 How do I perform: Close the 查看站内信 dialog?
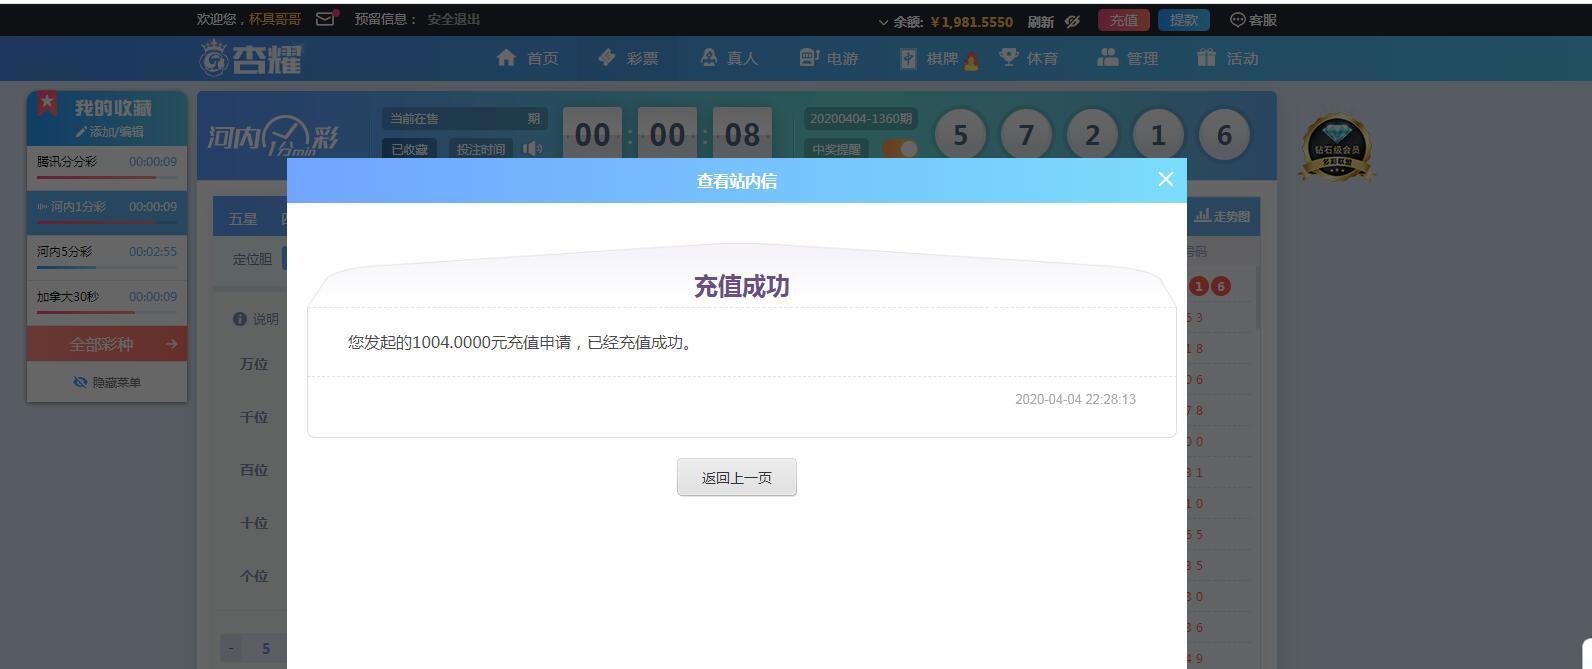point(1165,179)
